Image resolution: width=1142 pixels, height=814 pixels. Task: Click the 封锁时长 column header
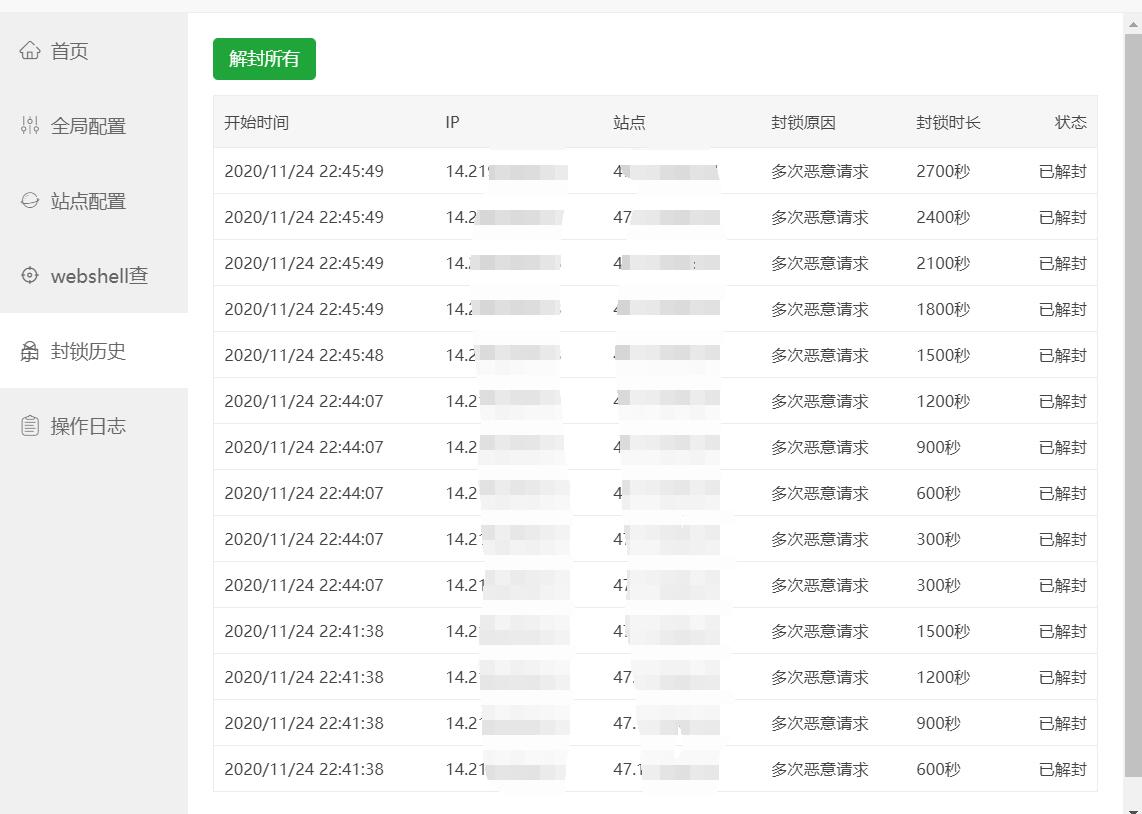point(948,122)
